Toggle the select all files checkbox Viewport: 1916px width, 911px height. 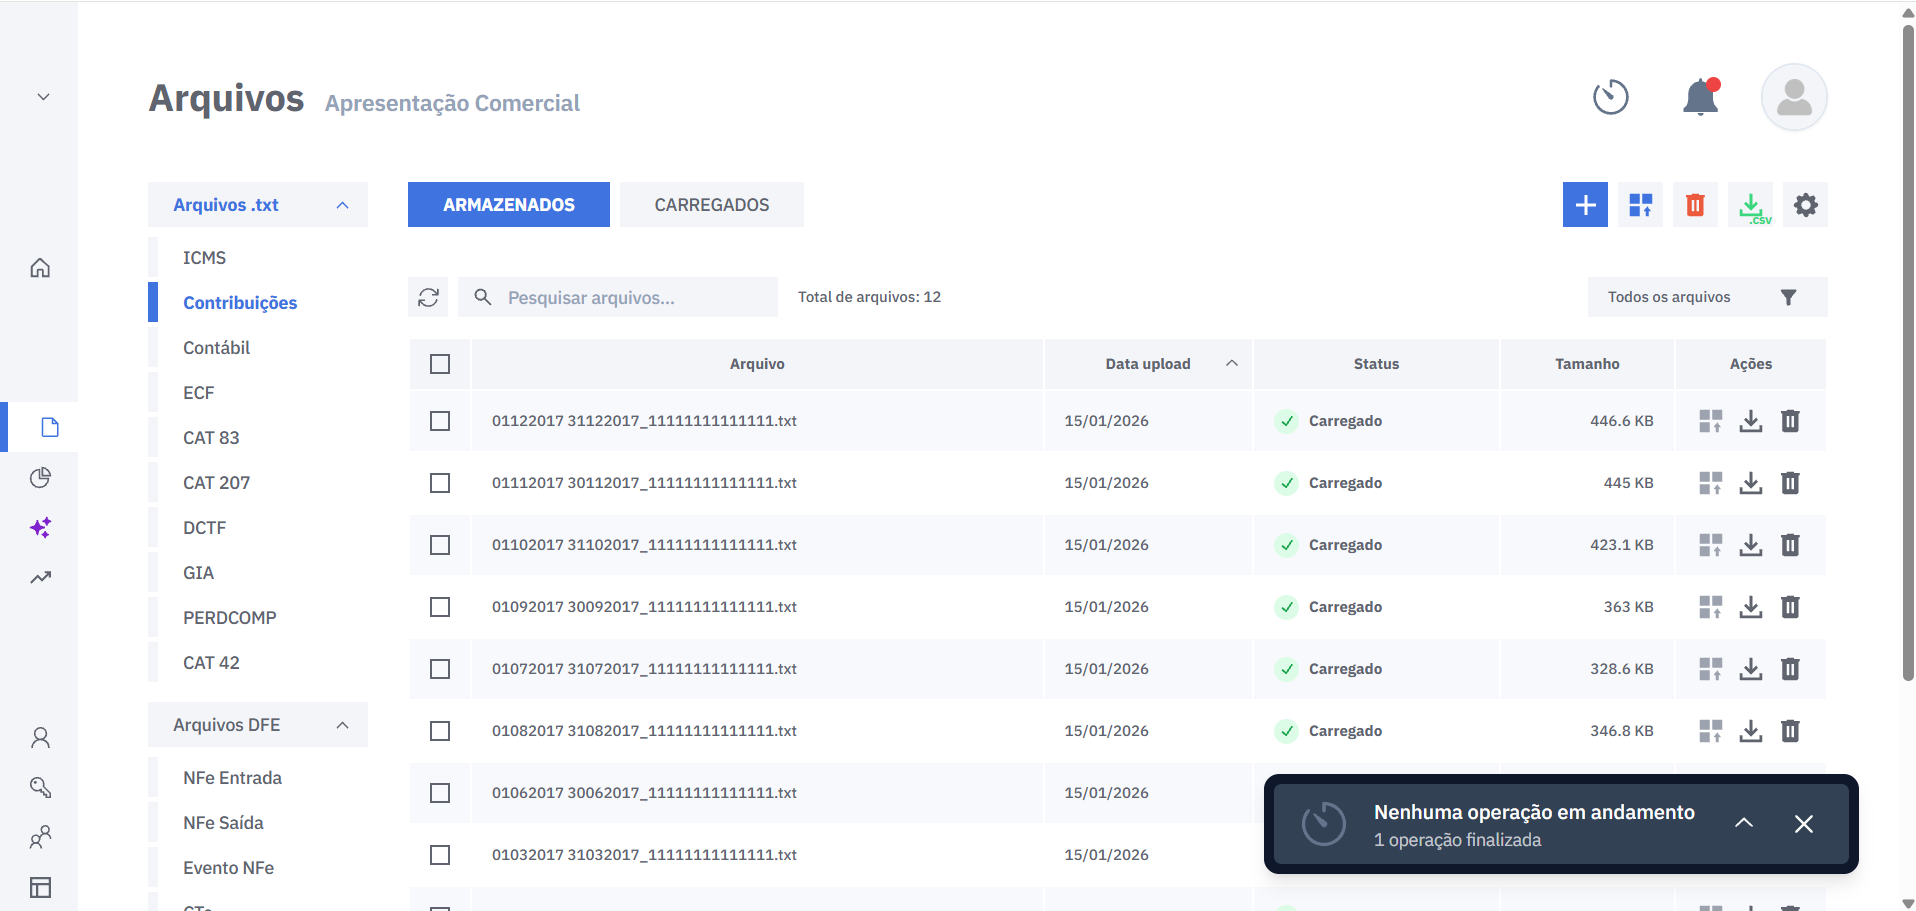440,364
